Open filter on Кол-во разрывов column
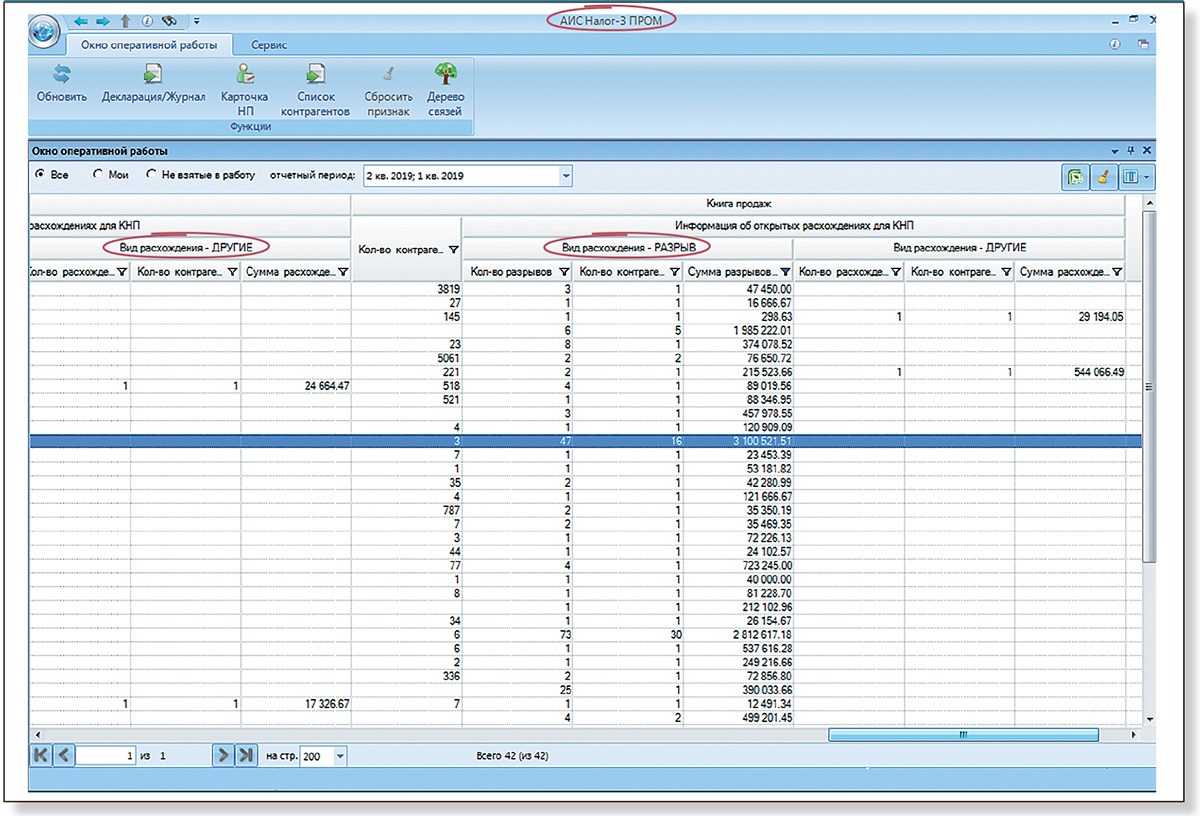Image resolution: width=1200 pixels, height=816 pixels. 564,271
